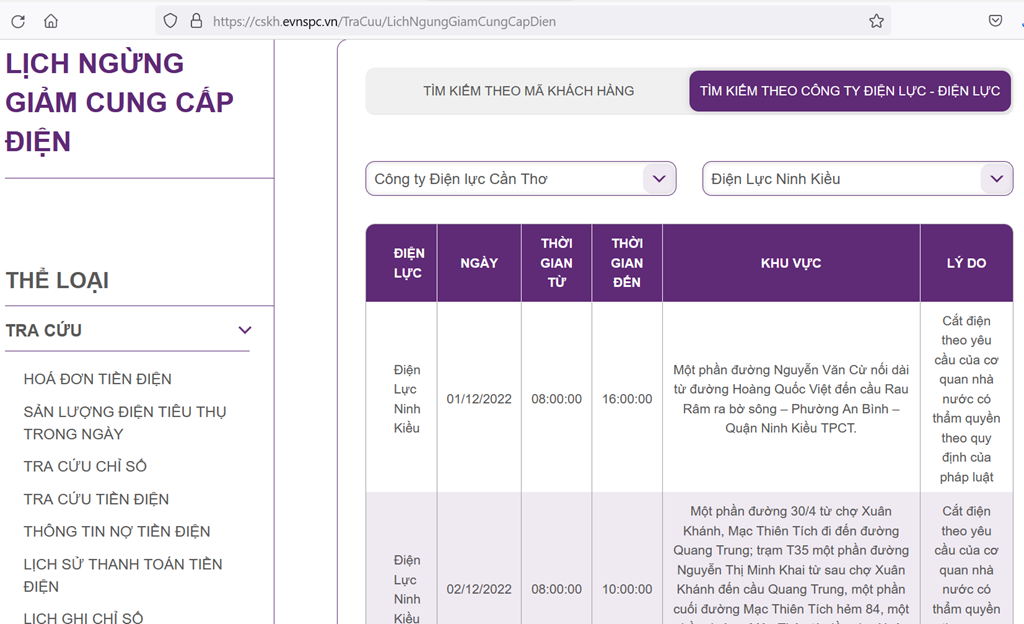1024x624 pixels.
Task: Select Tìm kiếm theo công ty điện lực tab
Action: coord(849,91)
